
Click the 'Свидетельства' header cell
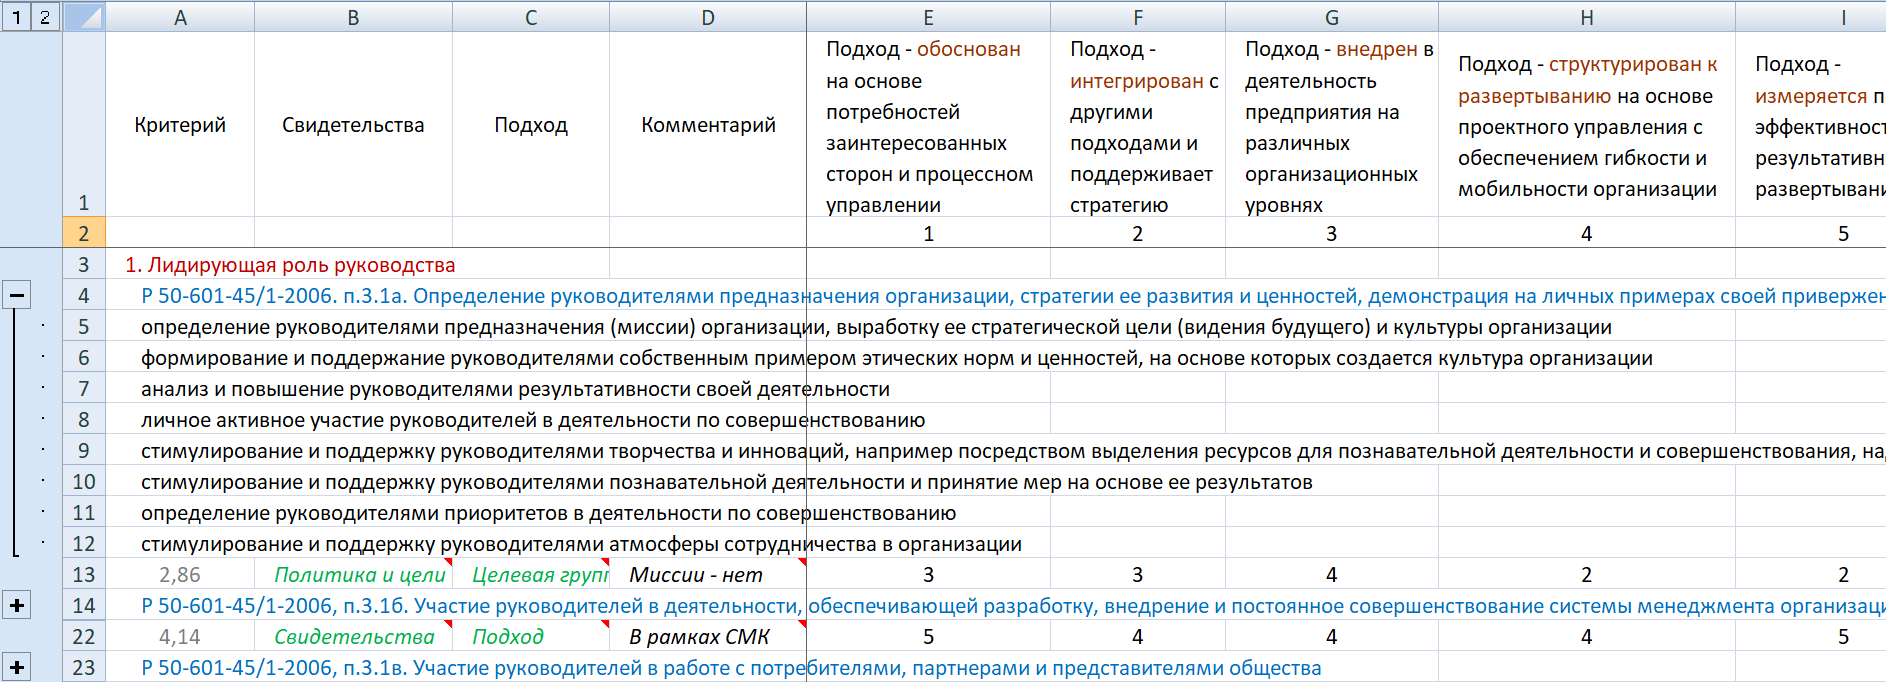click(353, 125)
